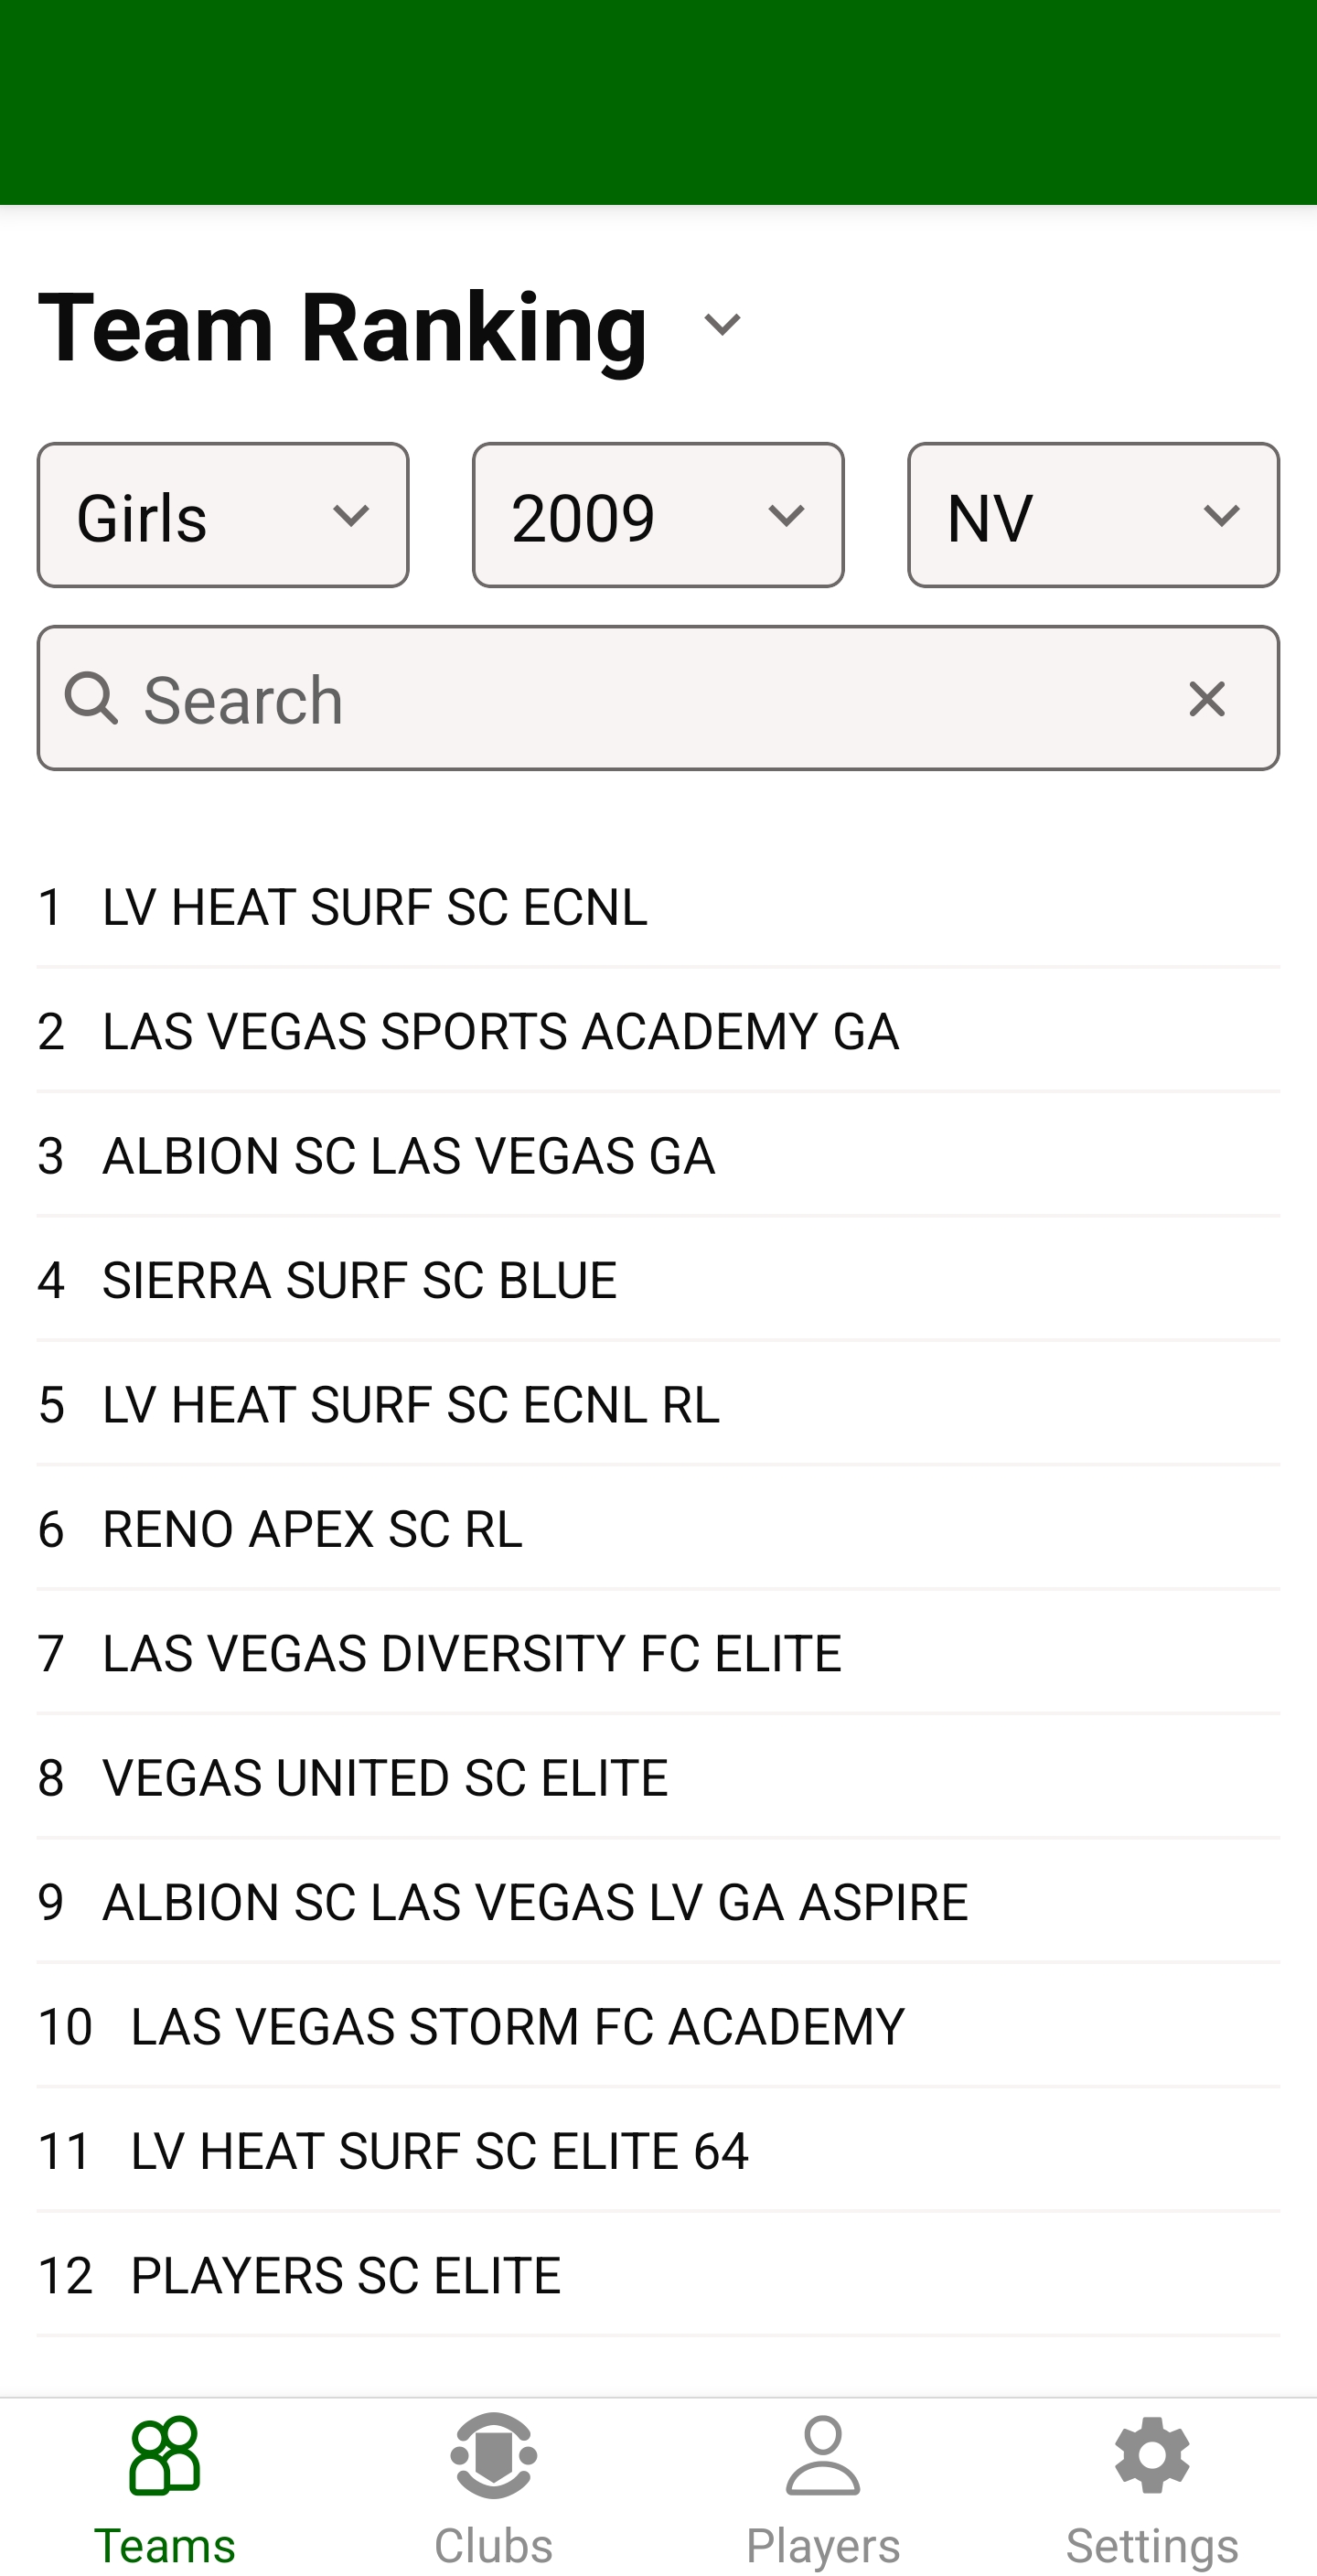Open RENO APEX SC RL team
The height and width of the screenshot is (2576, 1317).
312,1529
